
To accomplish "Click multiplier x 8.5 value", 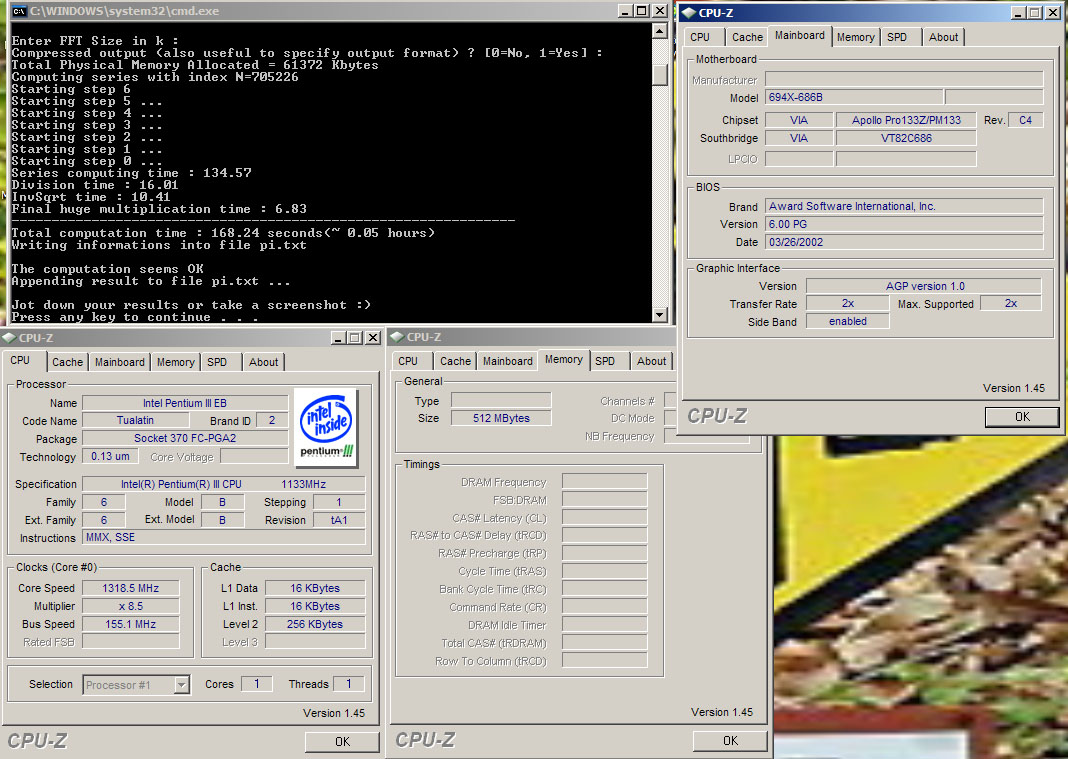I will click(x=131, y=606).
